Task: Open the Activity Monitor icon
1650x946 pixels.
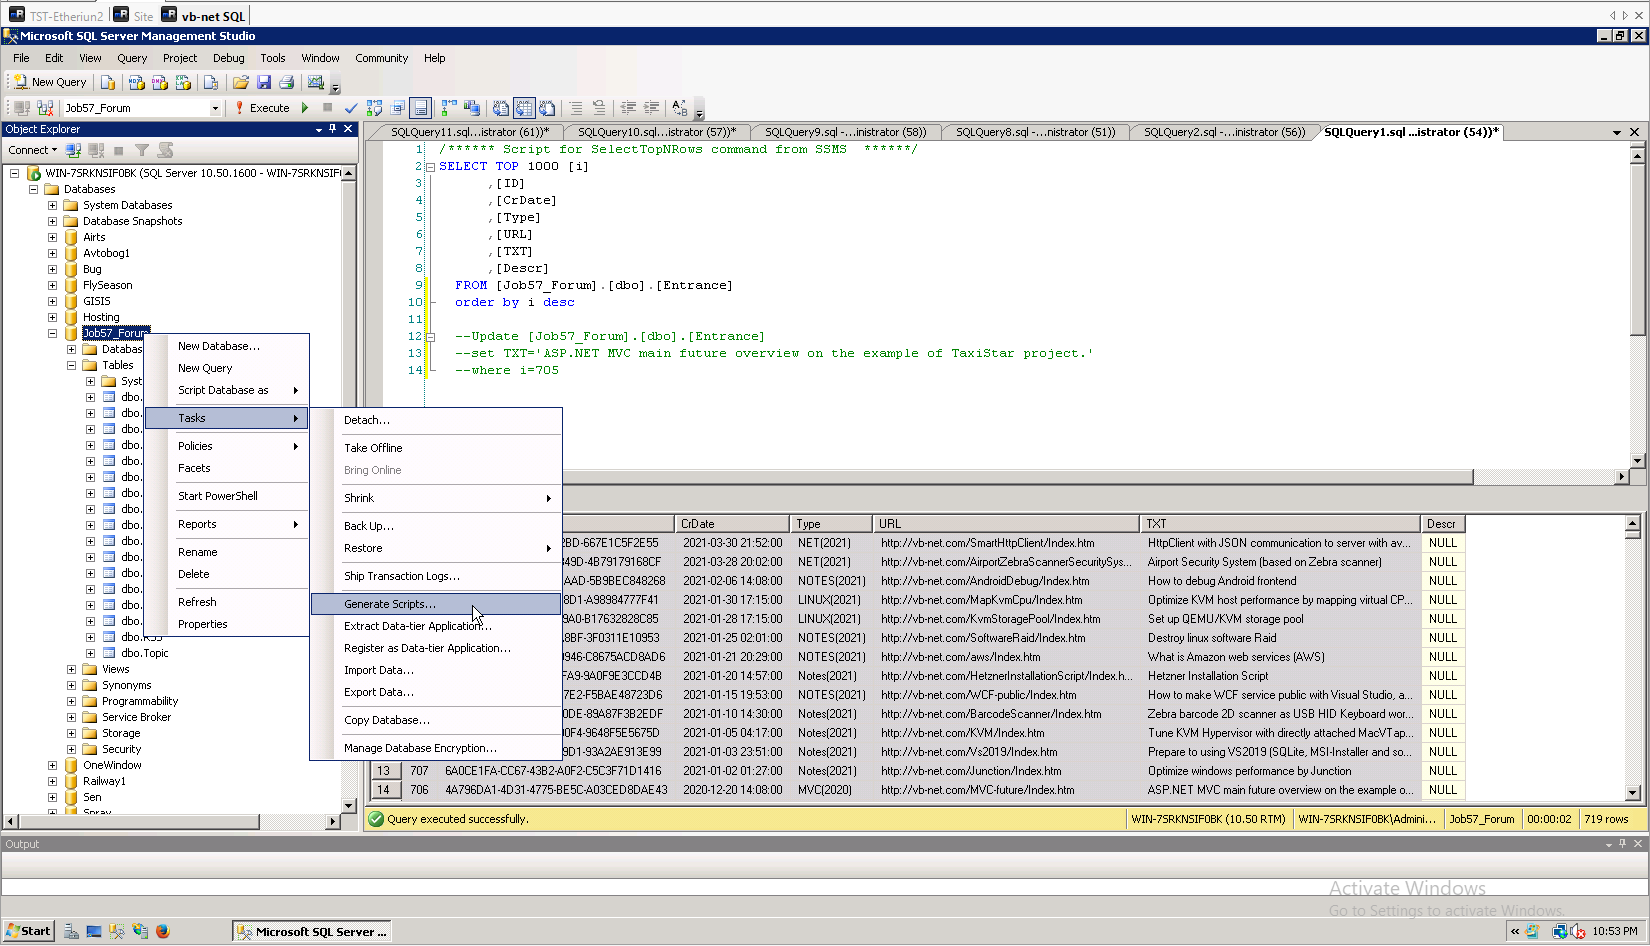Action: 316,82
